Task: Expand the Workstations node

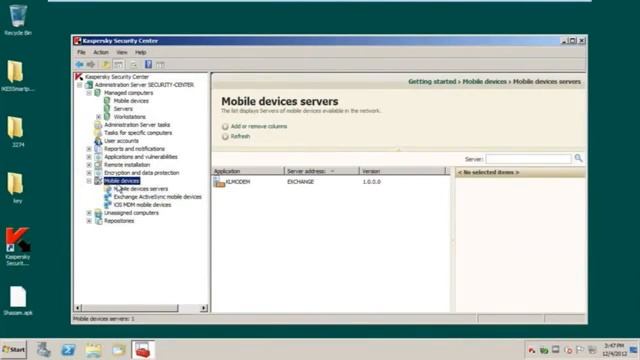Action: [98, 117]
